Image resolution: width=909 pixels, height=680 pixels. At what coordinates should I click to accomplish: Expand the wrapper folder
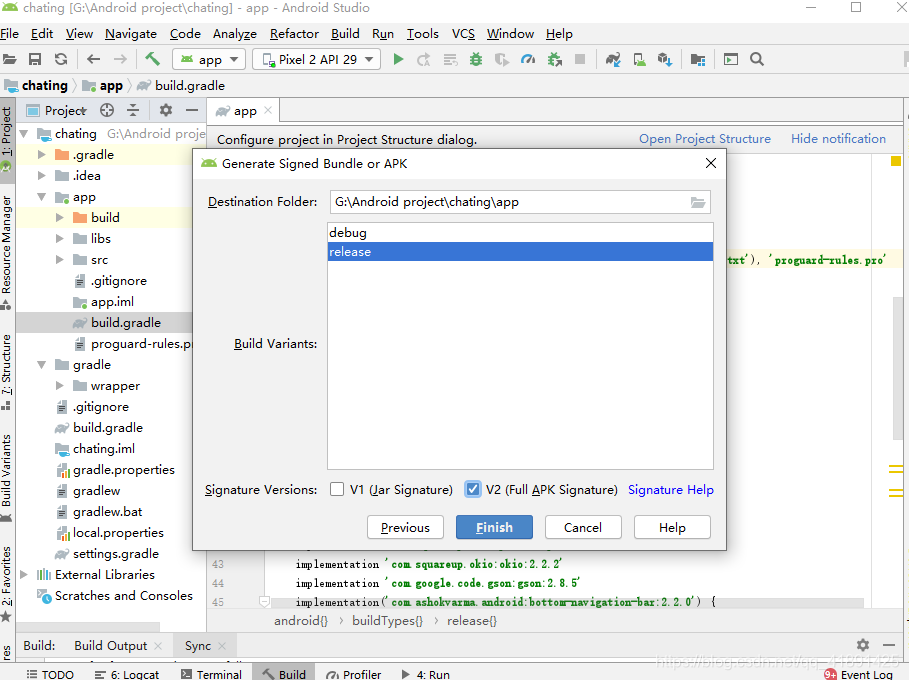tap(59, 386)
